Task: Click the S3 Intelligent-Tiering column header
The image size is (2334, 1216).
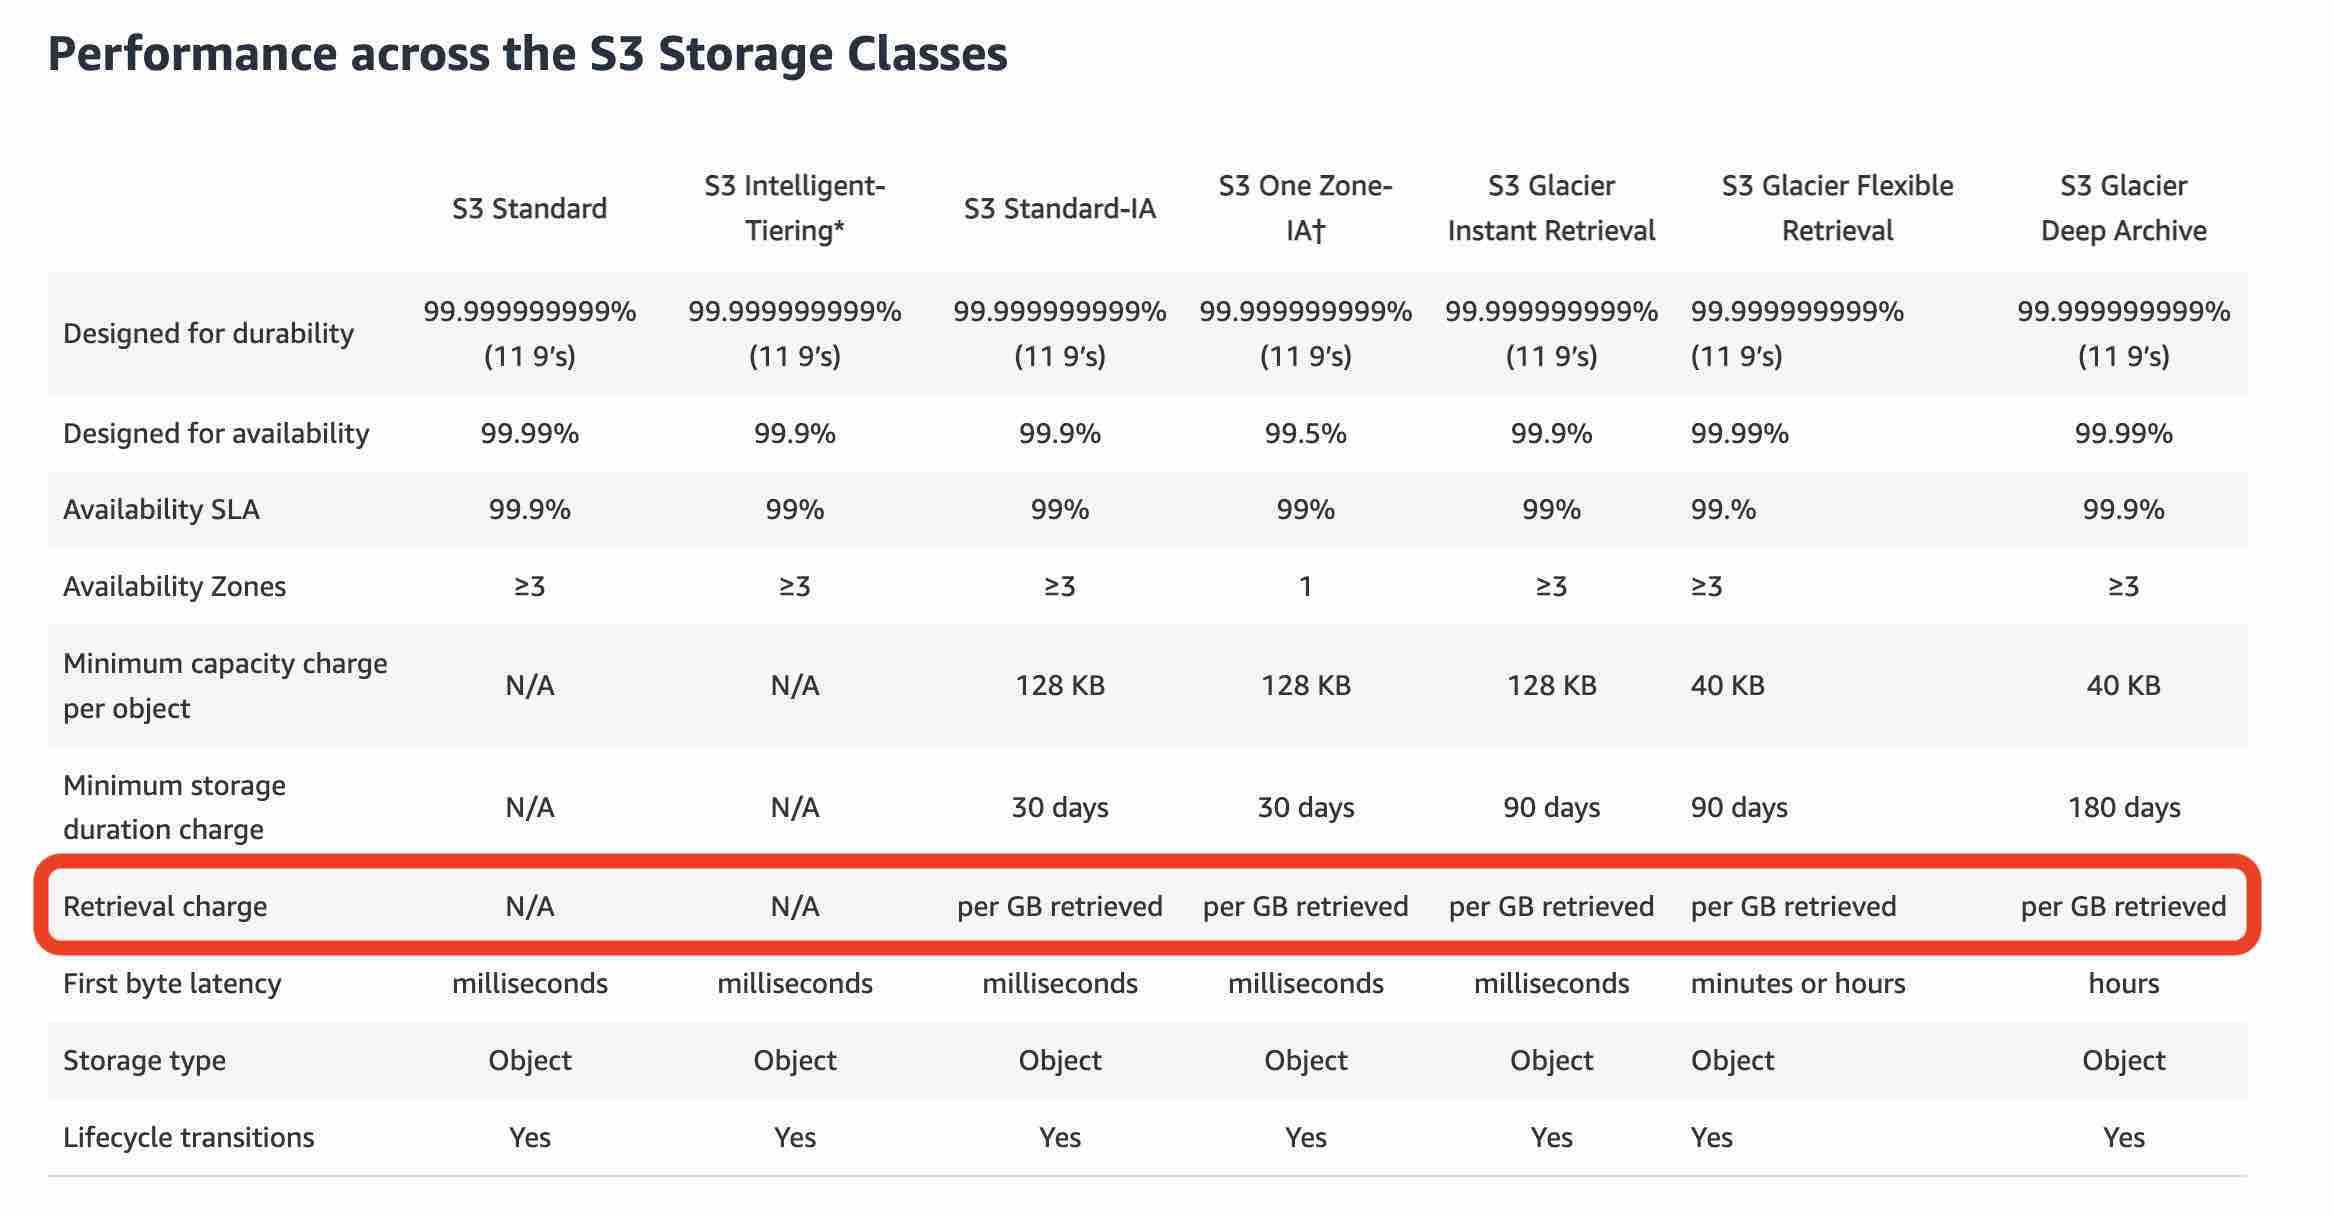Action: pos(794,208)
